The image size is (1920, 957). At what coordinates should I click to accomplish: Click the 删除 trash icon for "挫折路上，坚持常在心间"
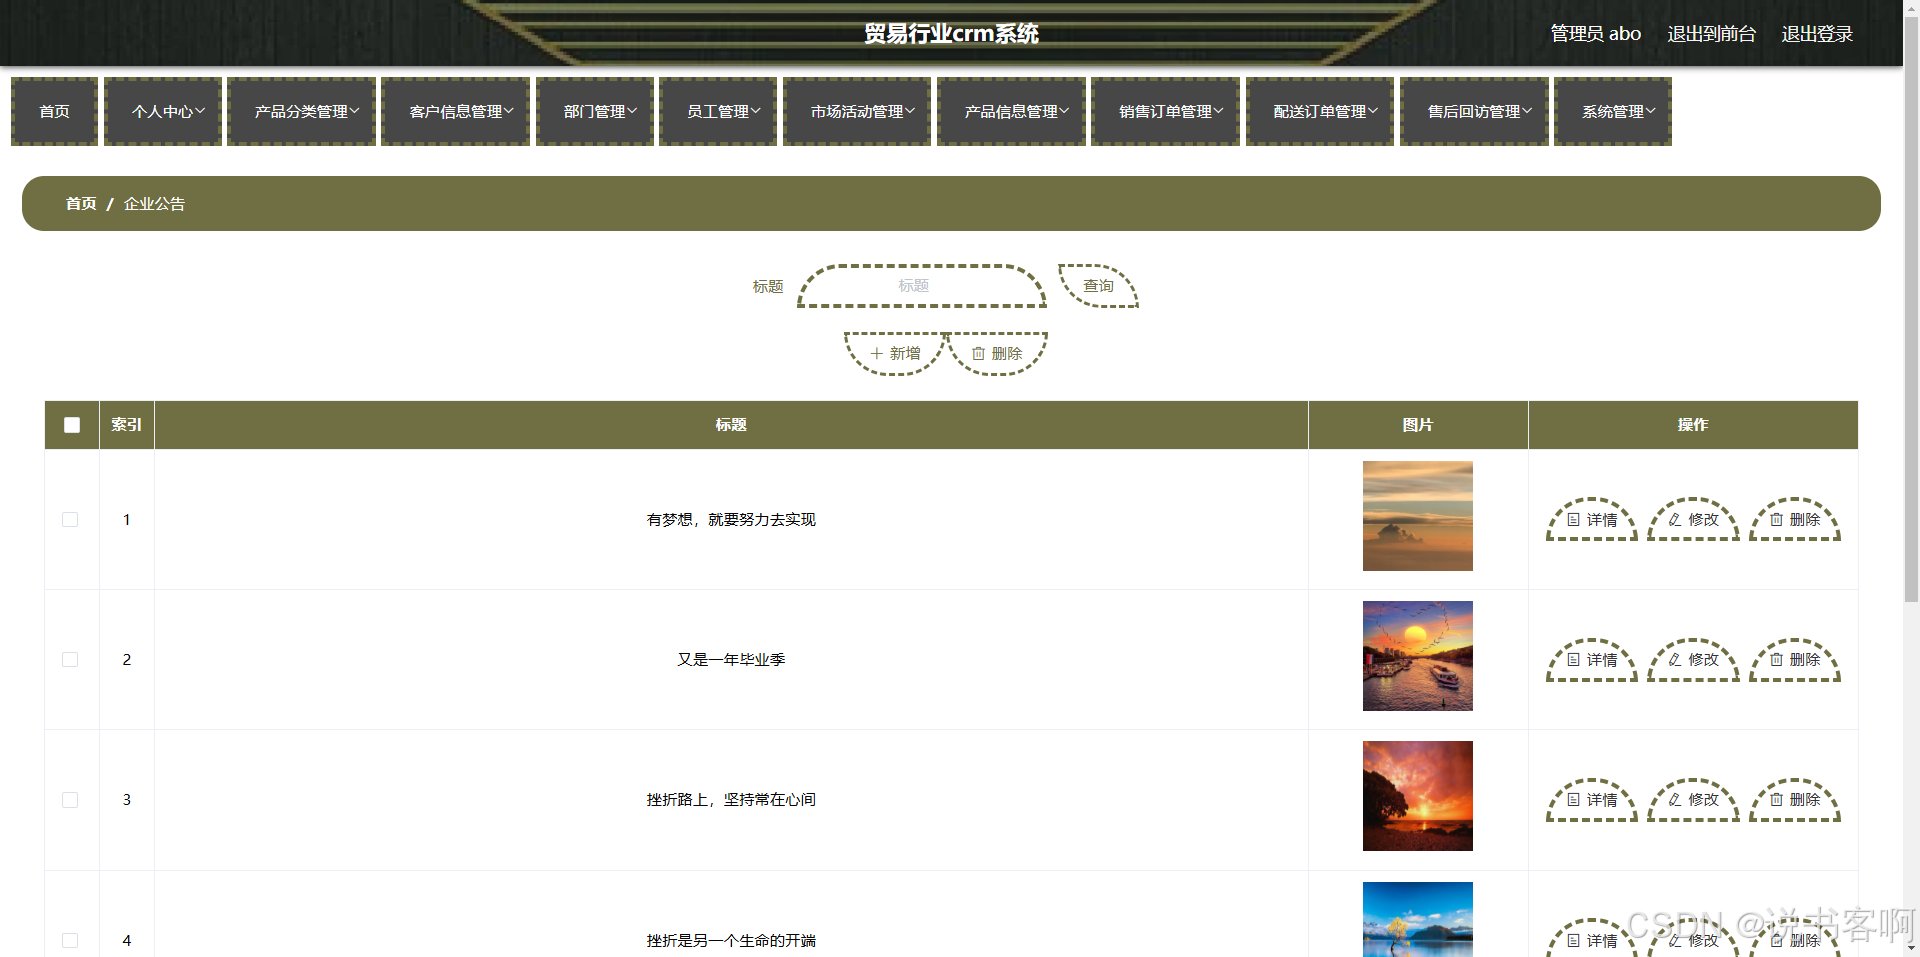pos(1777,800)
